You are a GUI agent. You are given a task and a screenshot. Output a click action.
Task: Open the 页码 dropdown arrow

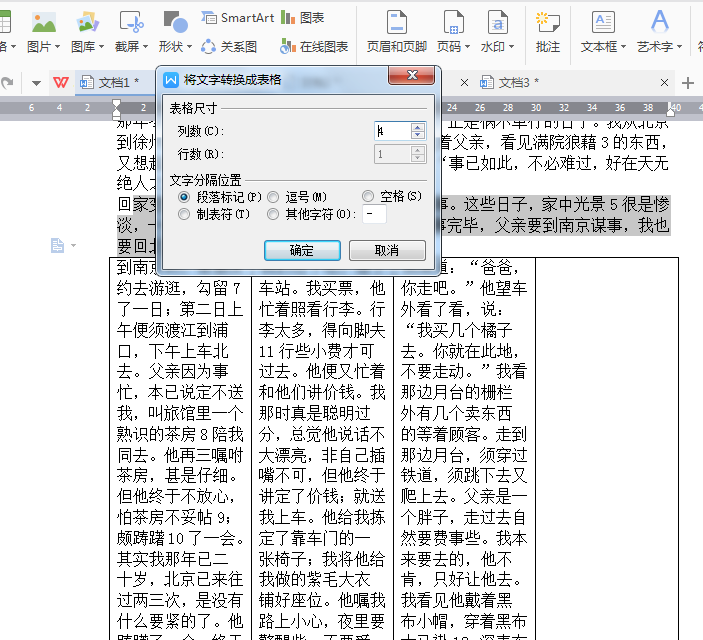[x=467, y=47]
